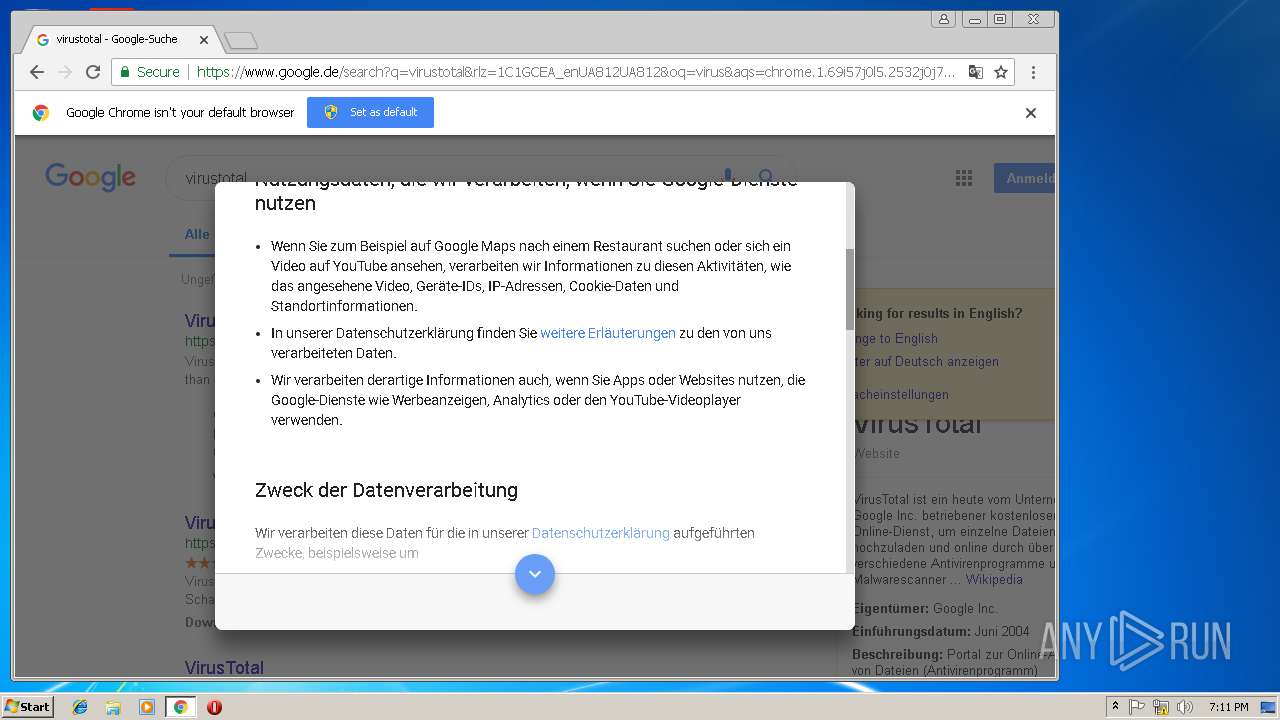1280x720 pixels.
Task: Open Chrome's three-dot menu
Action: click(x=1033, y=72)
